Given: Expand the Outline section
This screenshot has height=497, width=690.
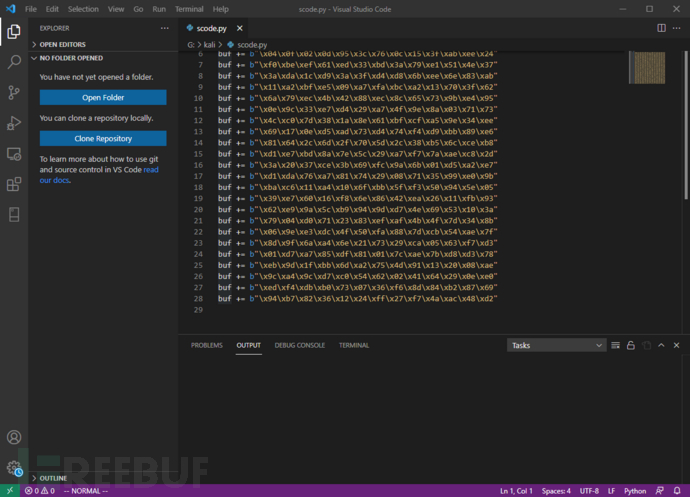Looking at the screenshot, I should 55,478.
